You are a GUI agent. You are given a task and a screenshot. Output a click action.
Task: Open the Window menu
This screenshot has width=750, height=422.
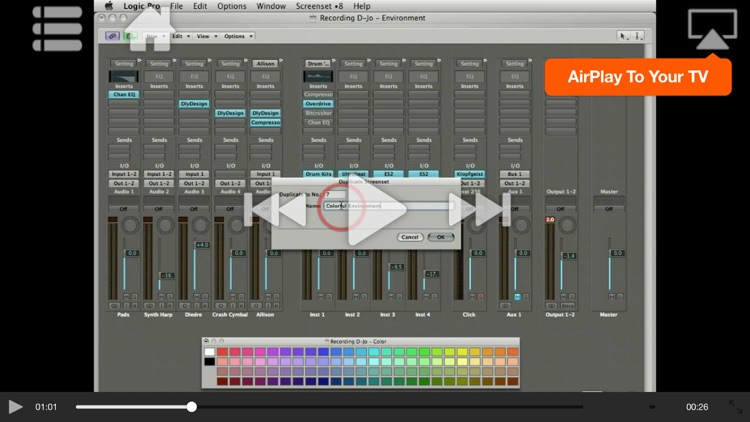tap(271, 6)
